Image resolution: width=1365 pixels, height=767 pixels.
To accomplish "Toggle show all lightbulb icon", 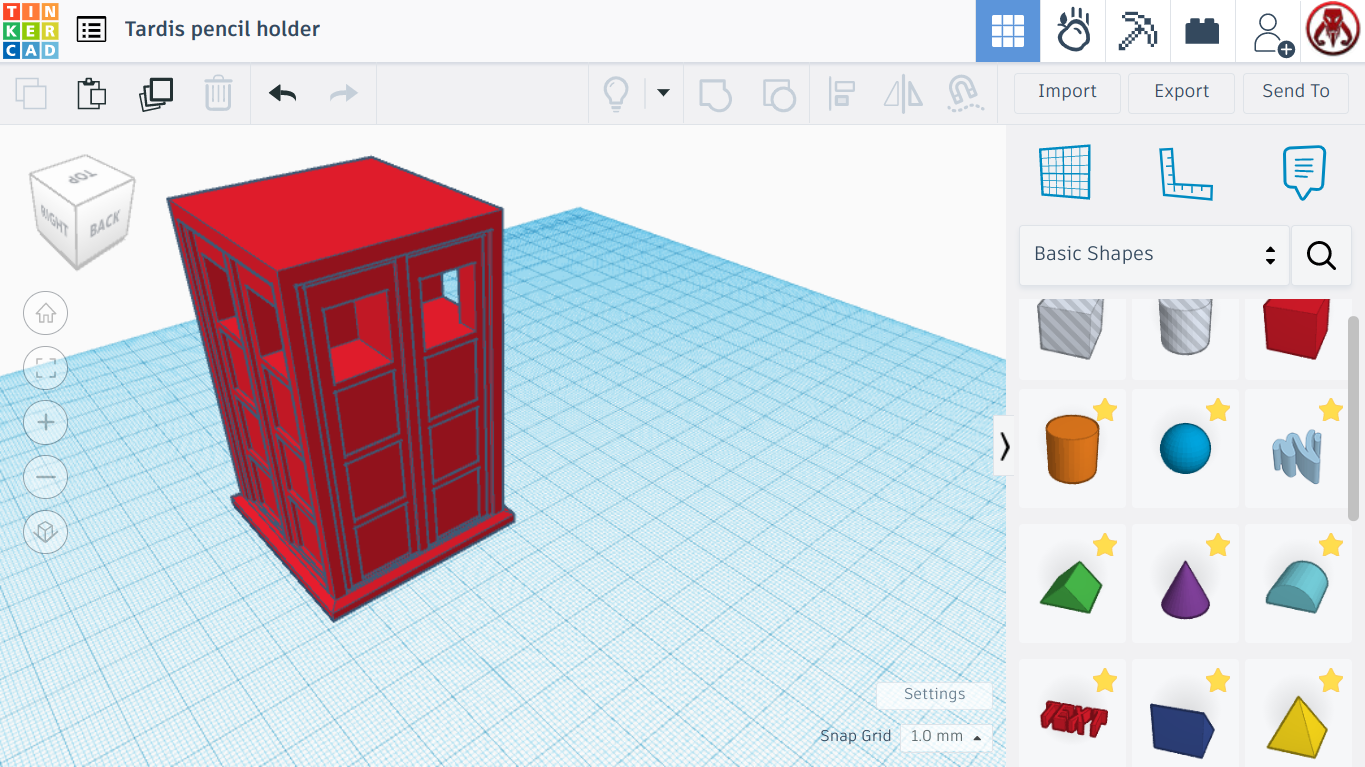I will tap(615, 94).
